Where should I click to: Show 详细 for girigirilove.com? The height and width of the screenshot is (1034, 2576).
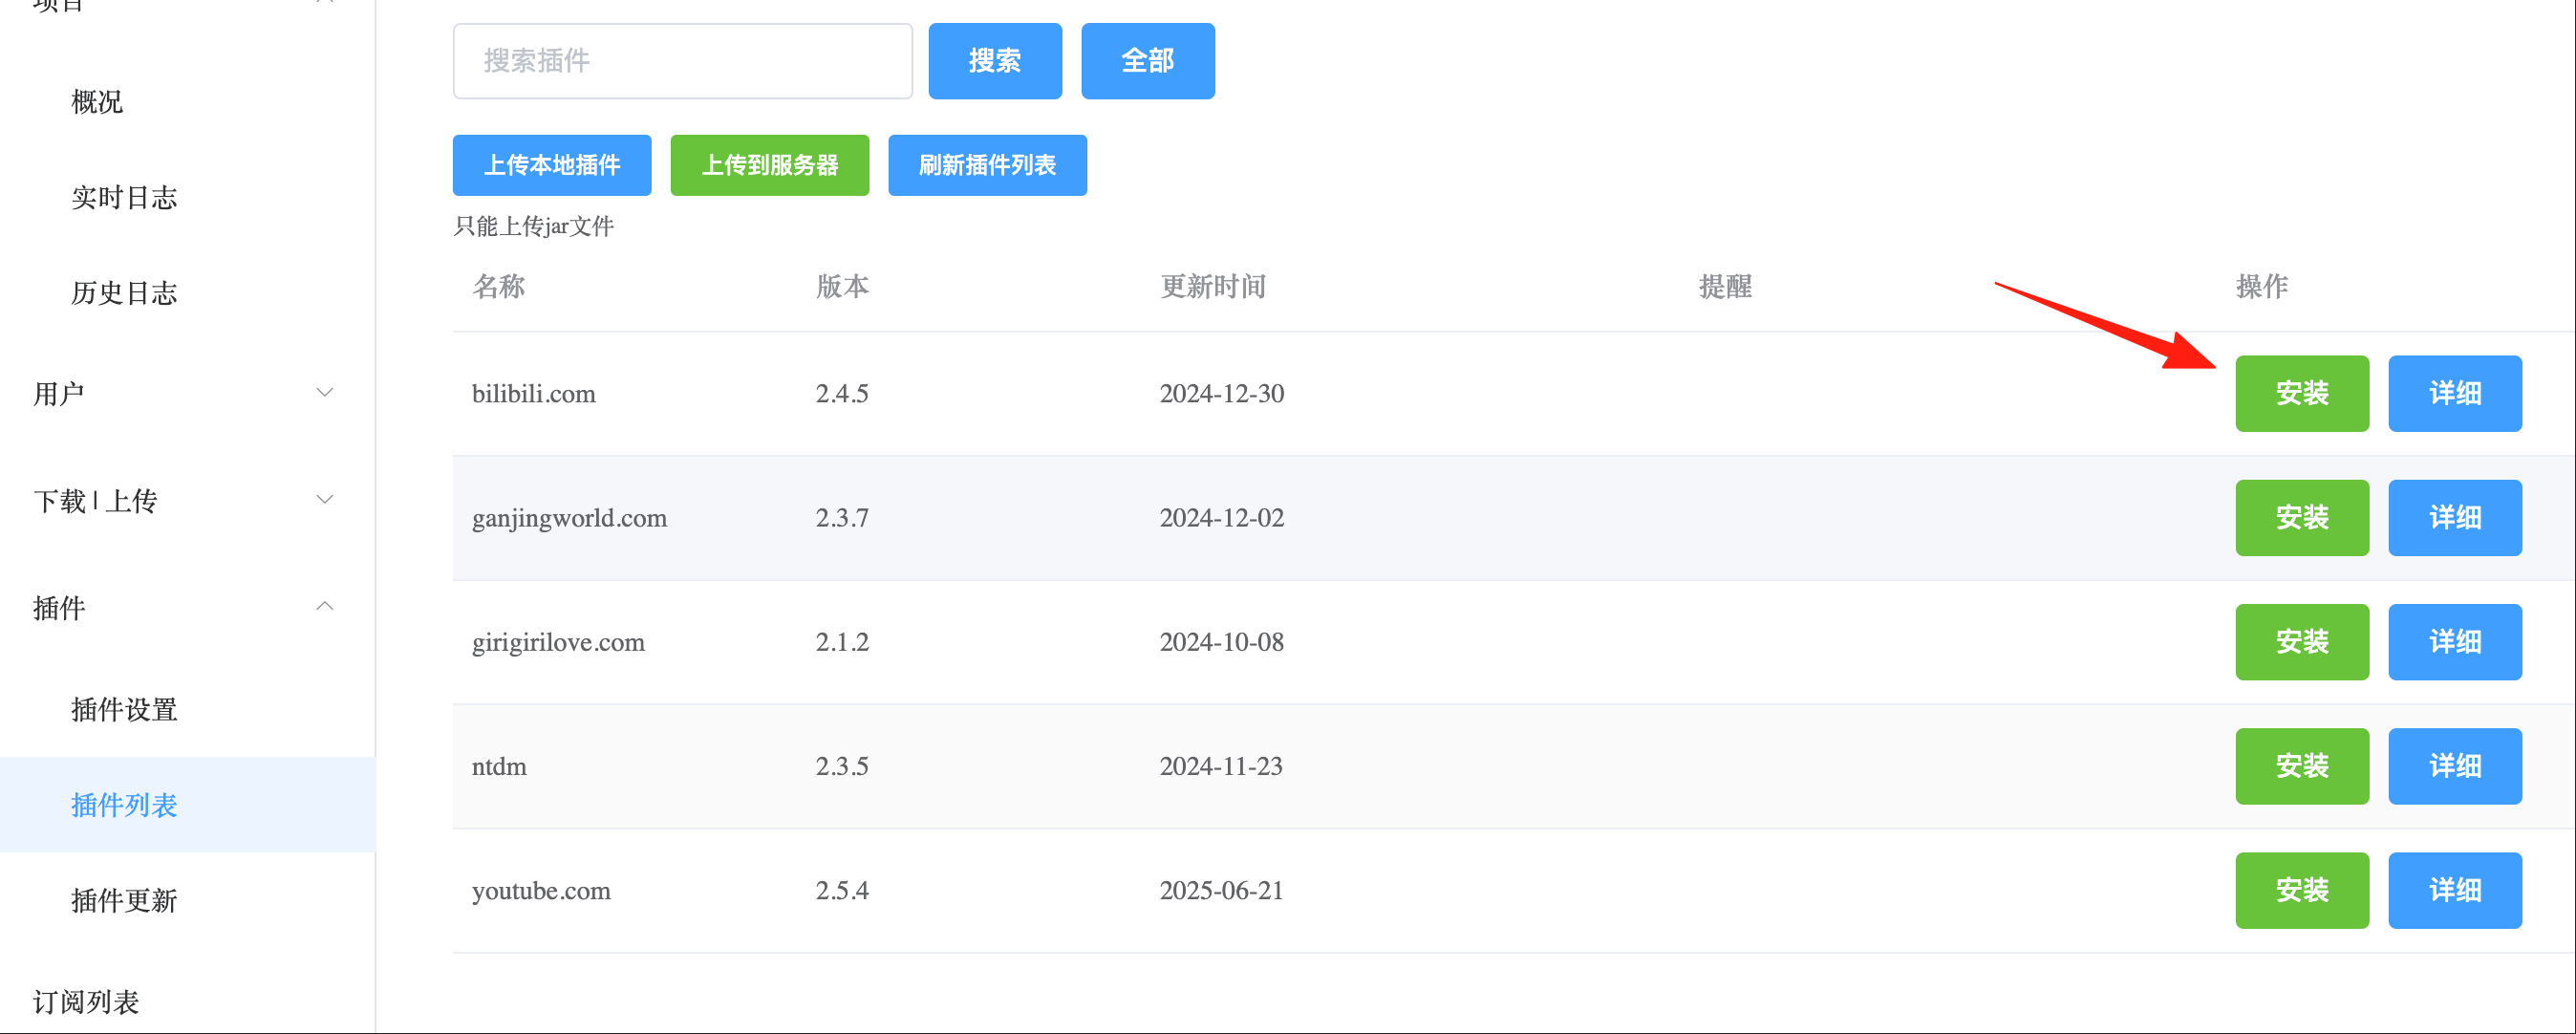[x=2455, y=642]
